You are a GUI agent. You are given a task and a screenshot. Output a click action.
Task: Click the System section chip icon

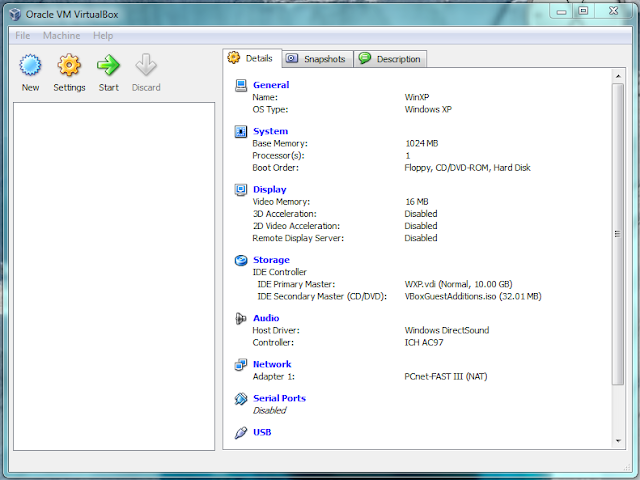coord(241,131)
